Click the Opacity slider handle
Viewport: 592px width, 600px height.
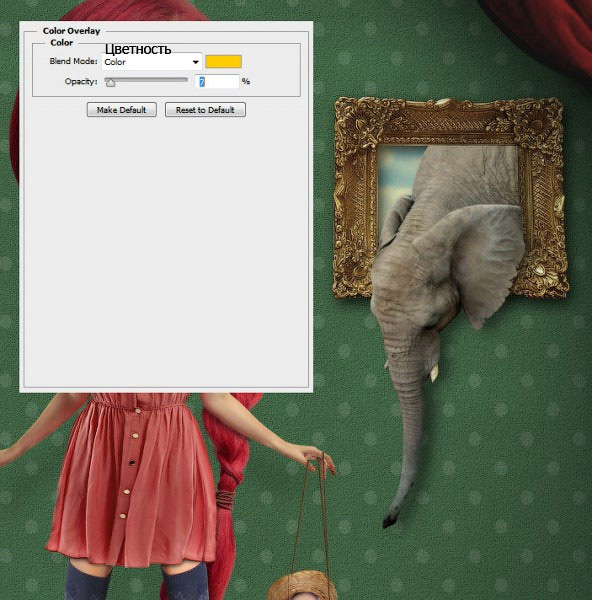[x=110, y=82]
